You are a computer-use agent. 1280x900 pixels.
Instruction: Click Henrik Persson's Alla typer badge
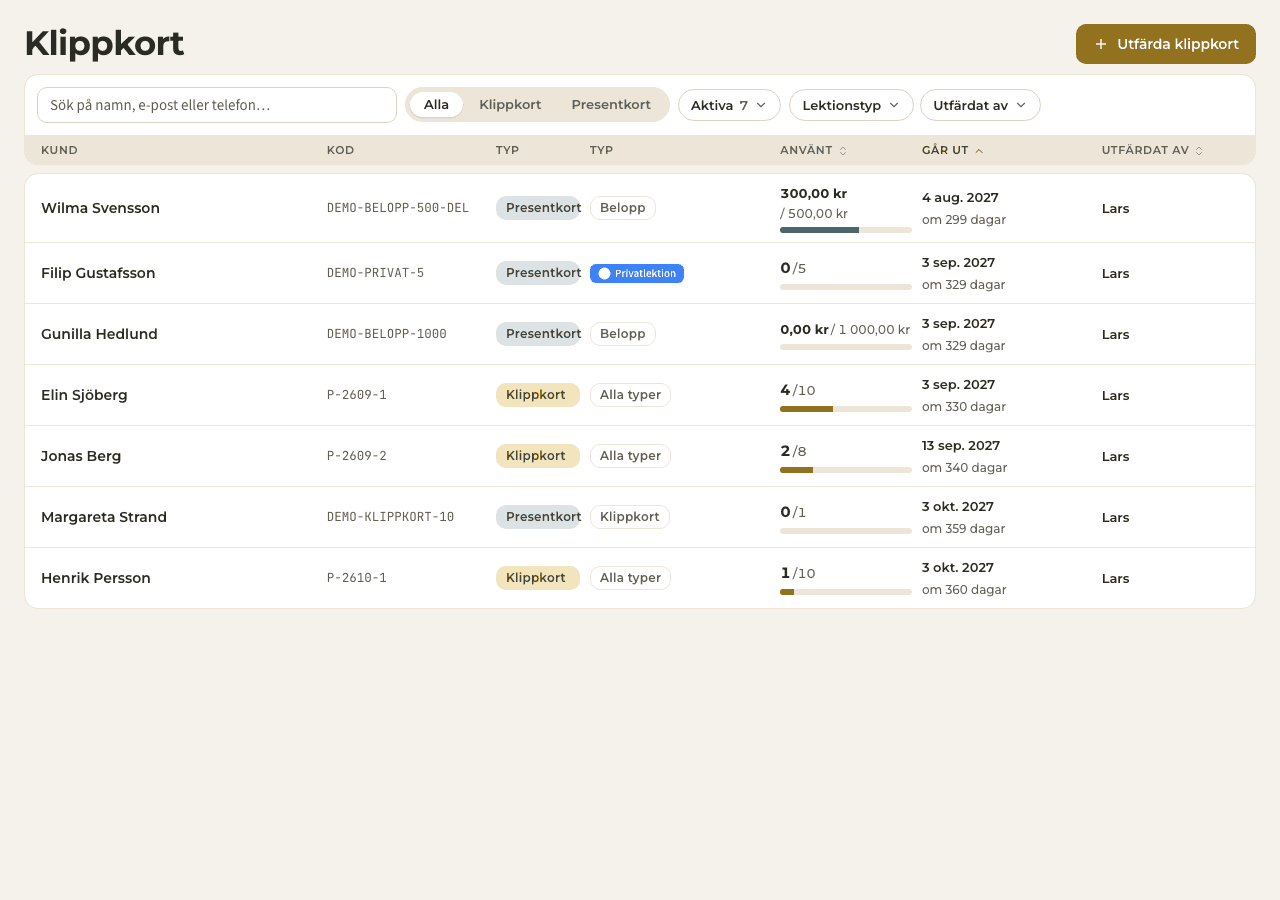(x=630, y=578)
